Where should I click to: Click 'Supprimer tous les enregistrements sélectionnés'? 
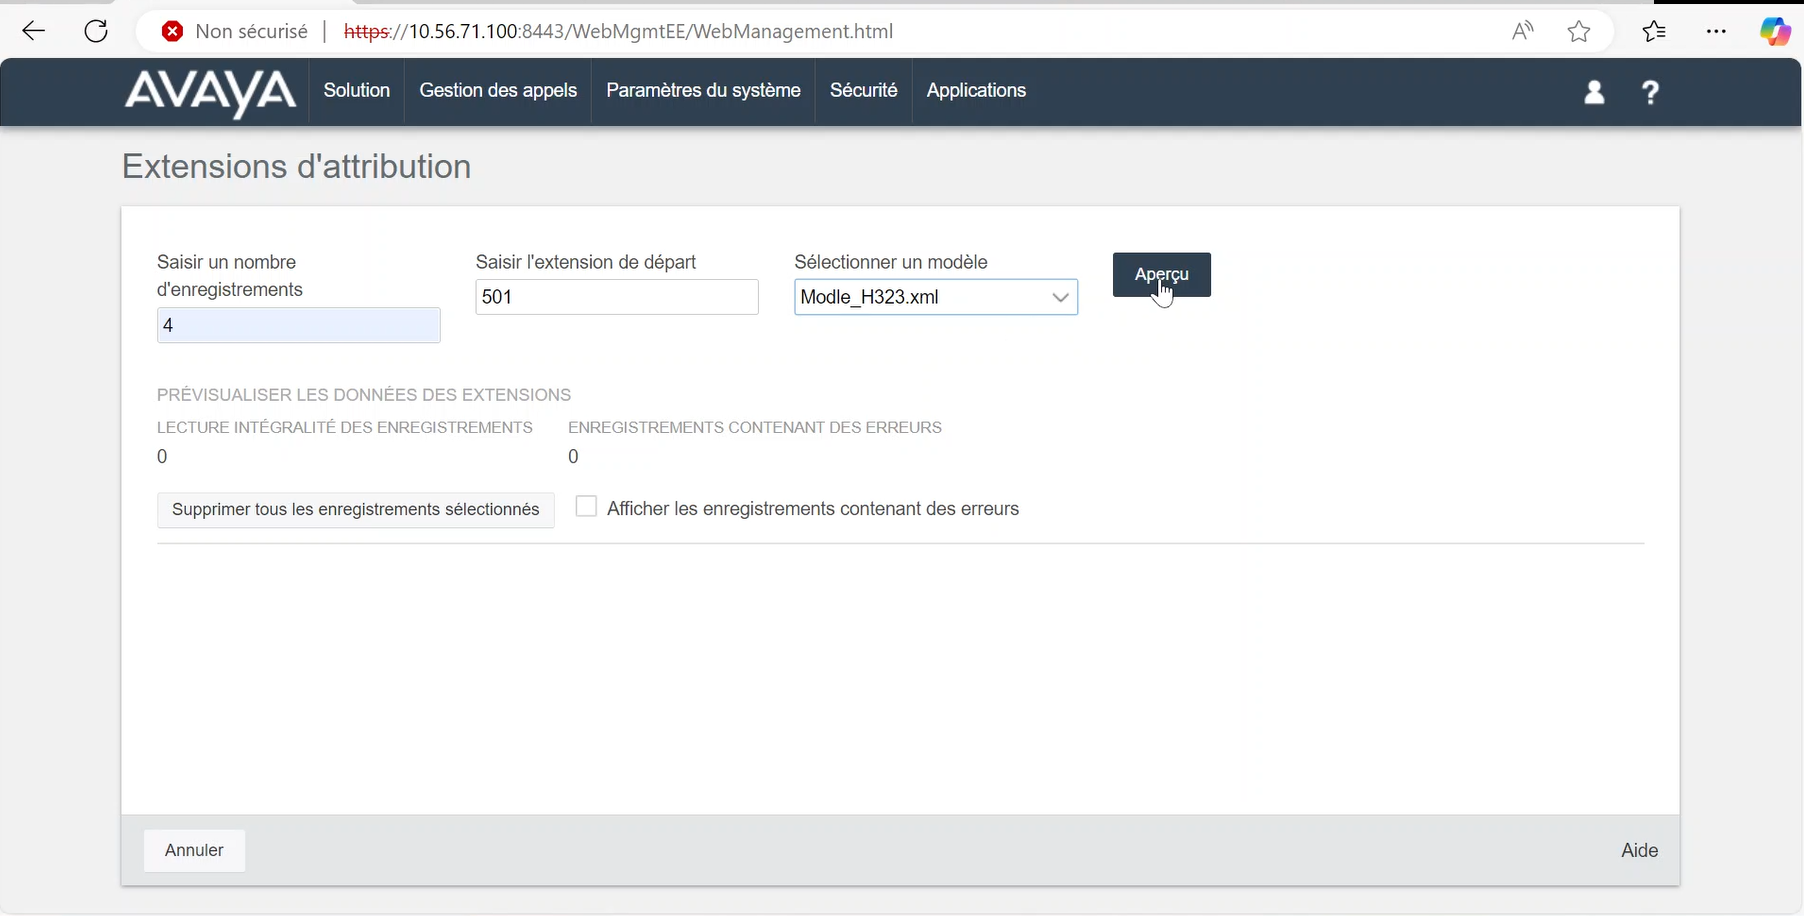pyautogui.click(x=355, y=509)
